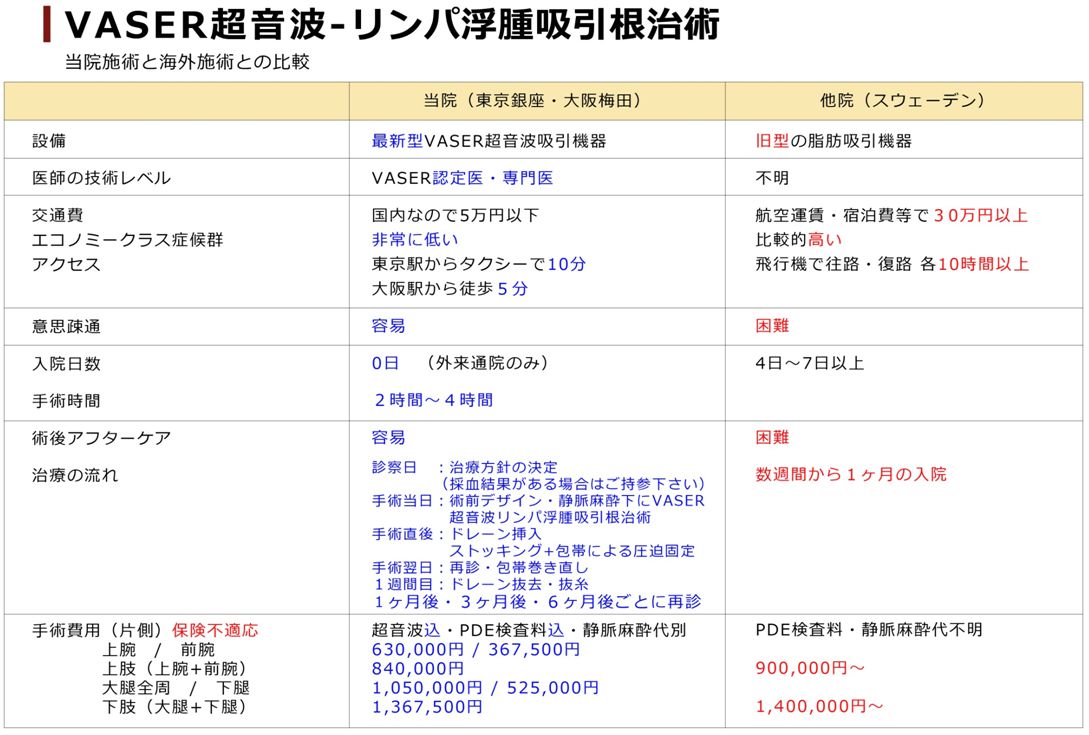Click the red price '900,000円〜'
Image resolution: width=1089 pixels, height=735 pixels.
tap(810, 668)
